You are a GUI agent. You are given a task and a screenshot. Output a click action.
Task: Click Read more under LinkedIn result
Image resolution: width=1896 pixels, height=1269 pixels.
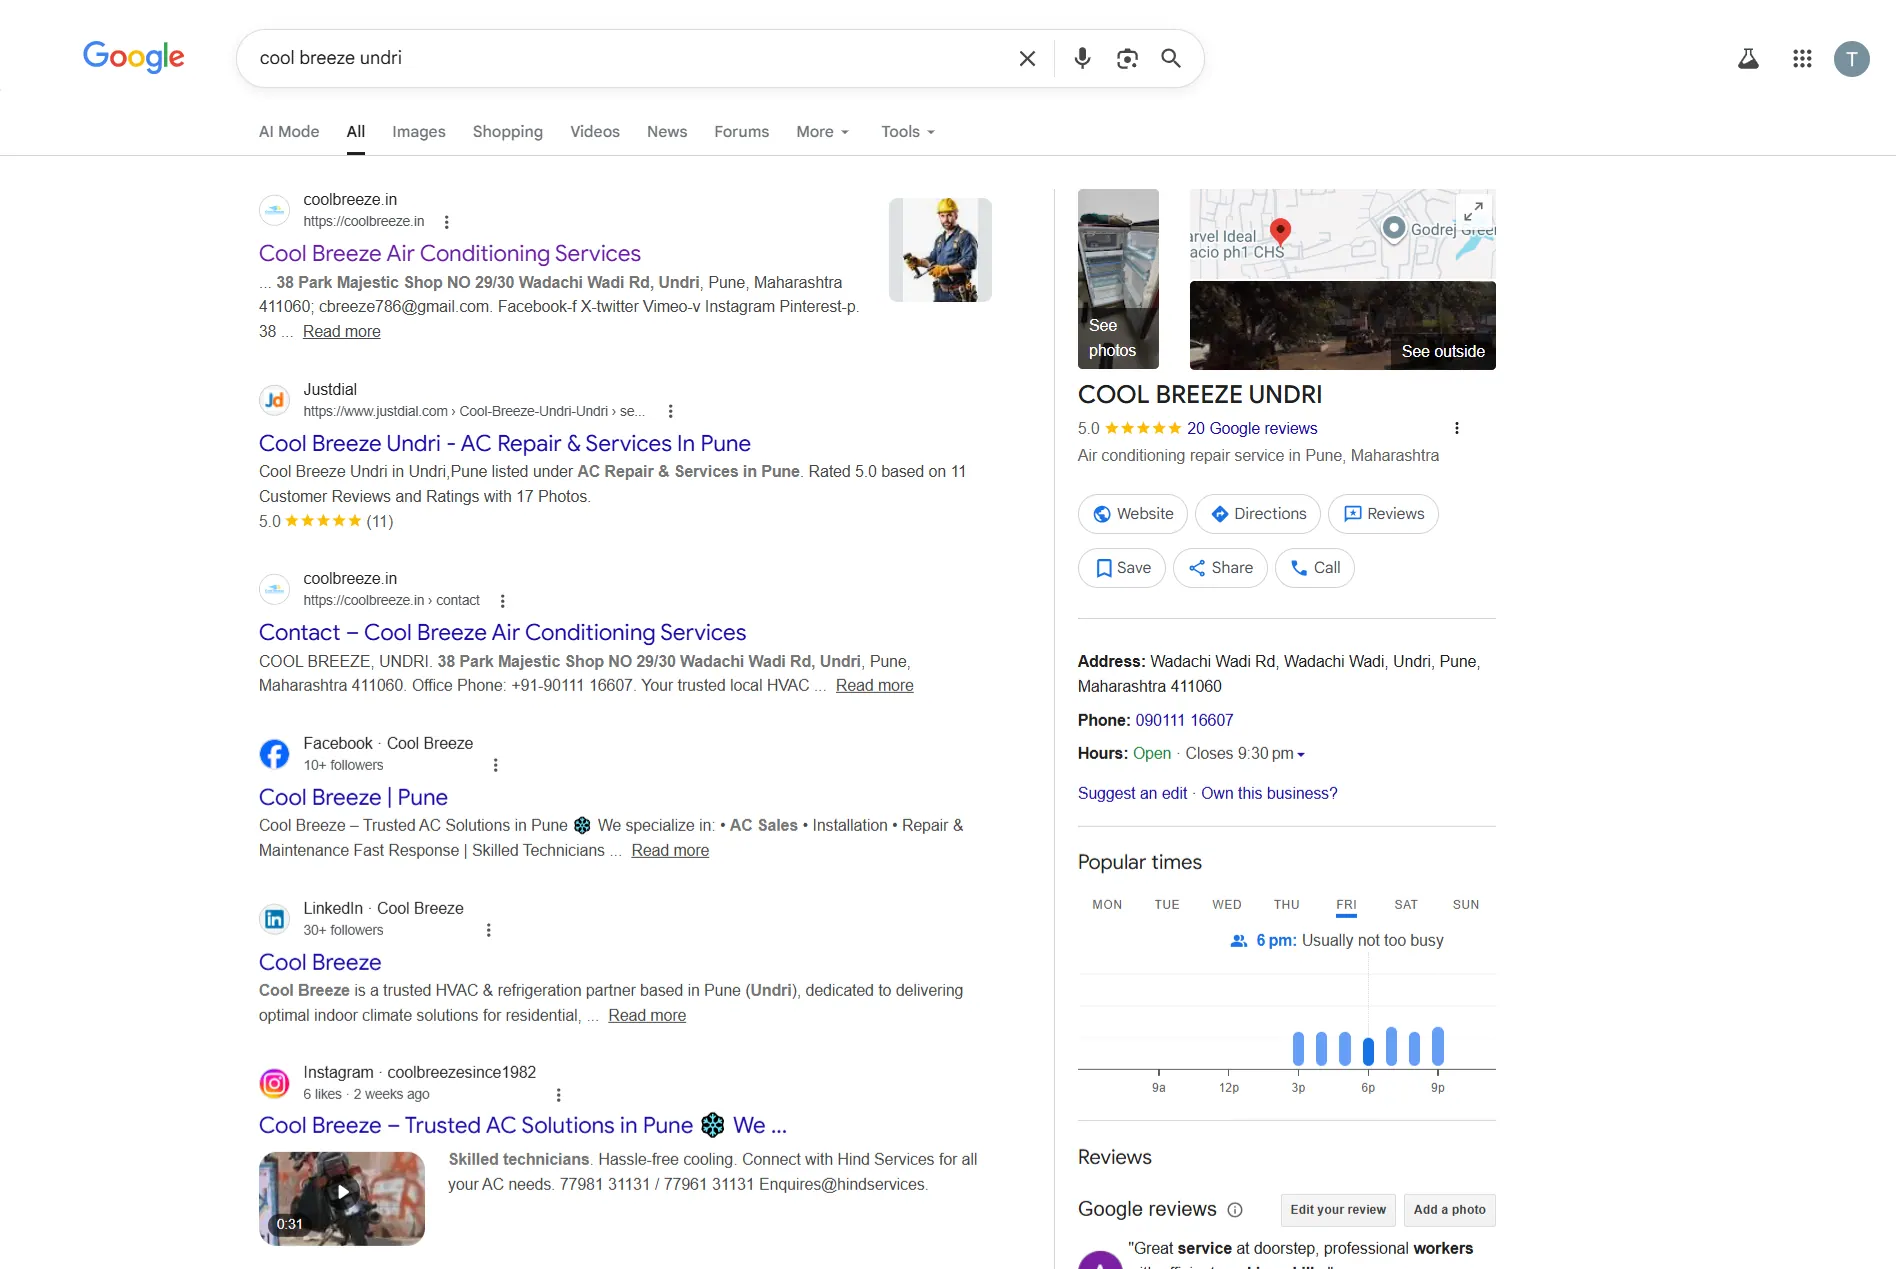pos(647,1015)
